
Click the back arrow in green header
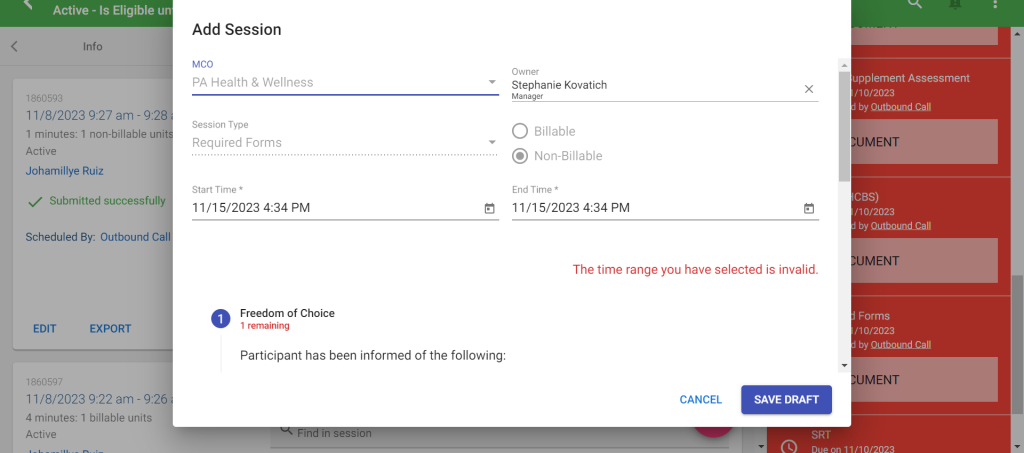(27, 5)
